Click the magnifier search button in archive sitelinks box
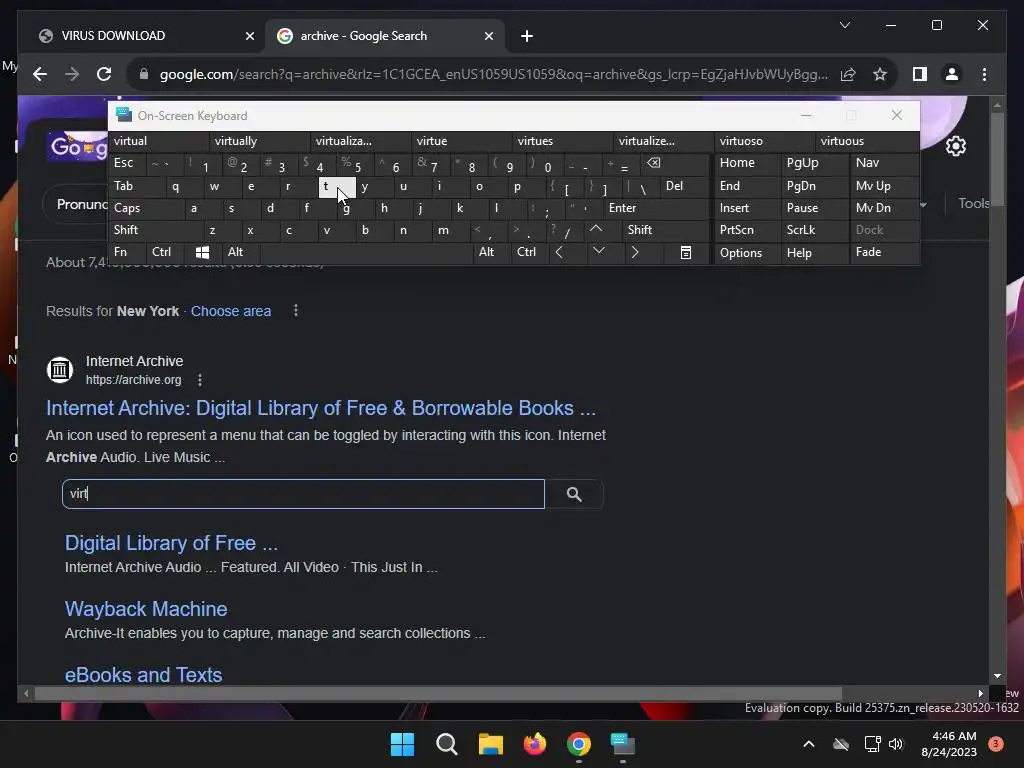Image resolution: width=1024 pixels, height=768 pixels. 574,494
